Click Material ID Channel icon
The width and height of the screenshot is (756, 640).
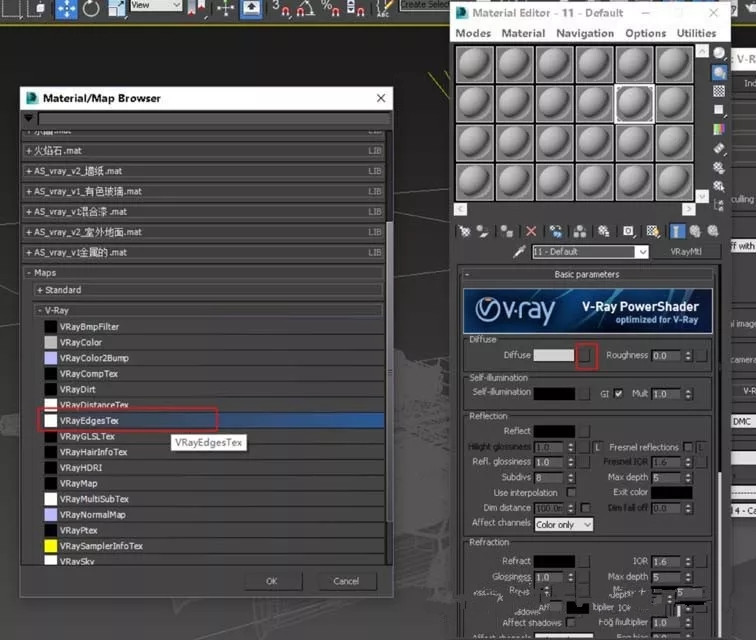point(628,231)
